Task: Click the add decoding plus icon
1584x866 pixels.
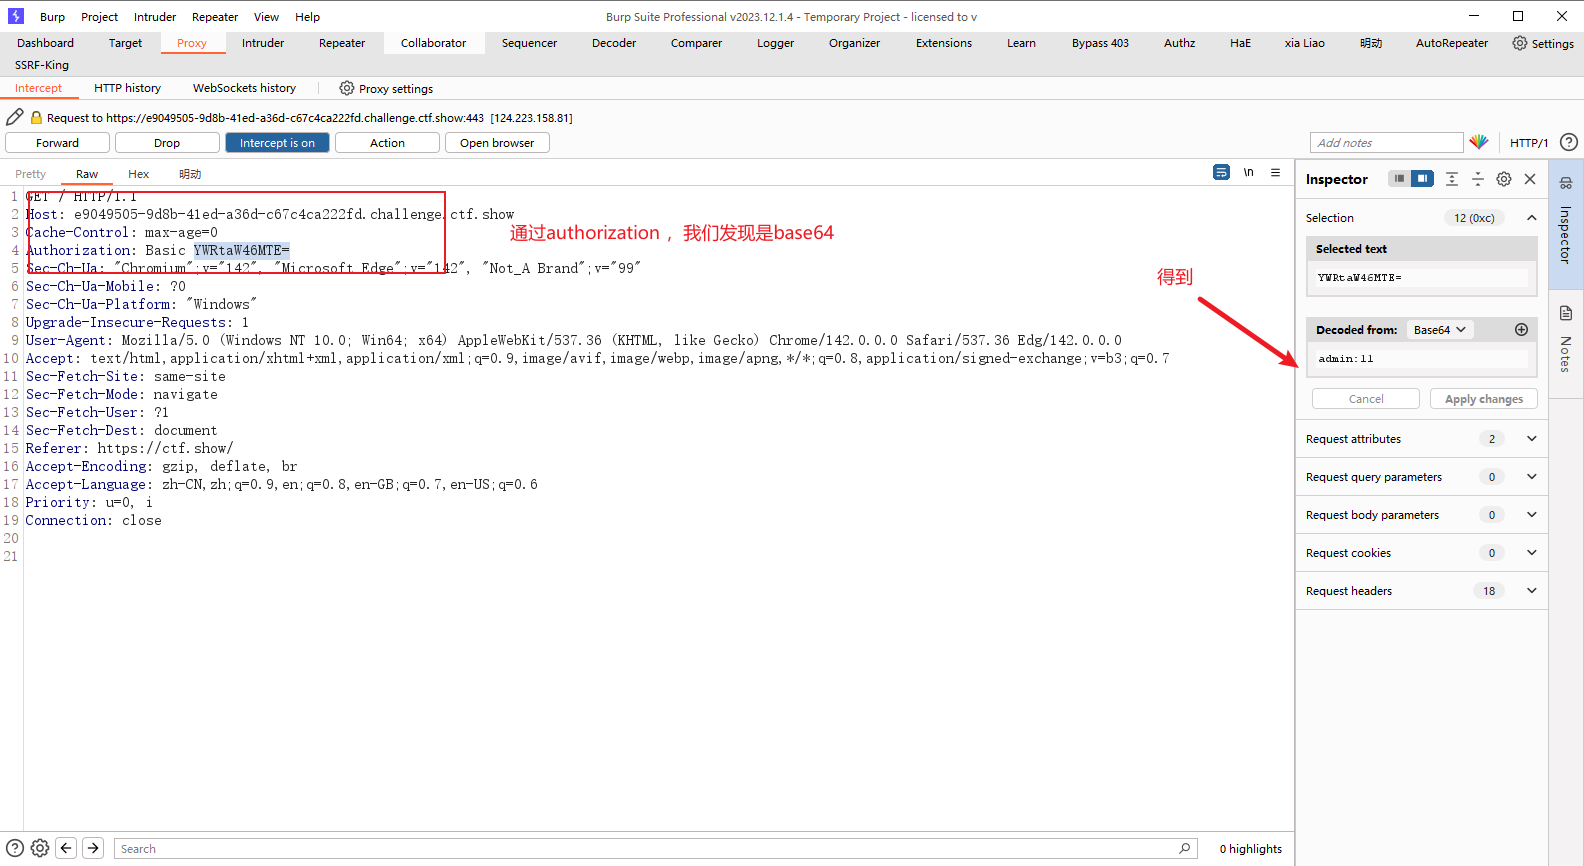Action: [1521, 329]
